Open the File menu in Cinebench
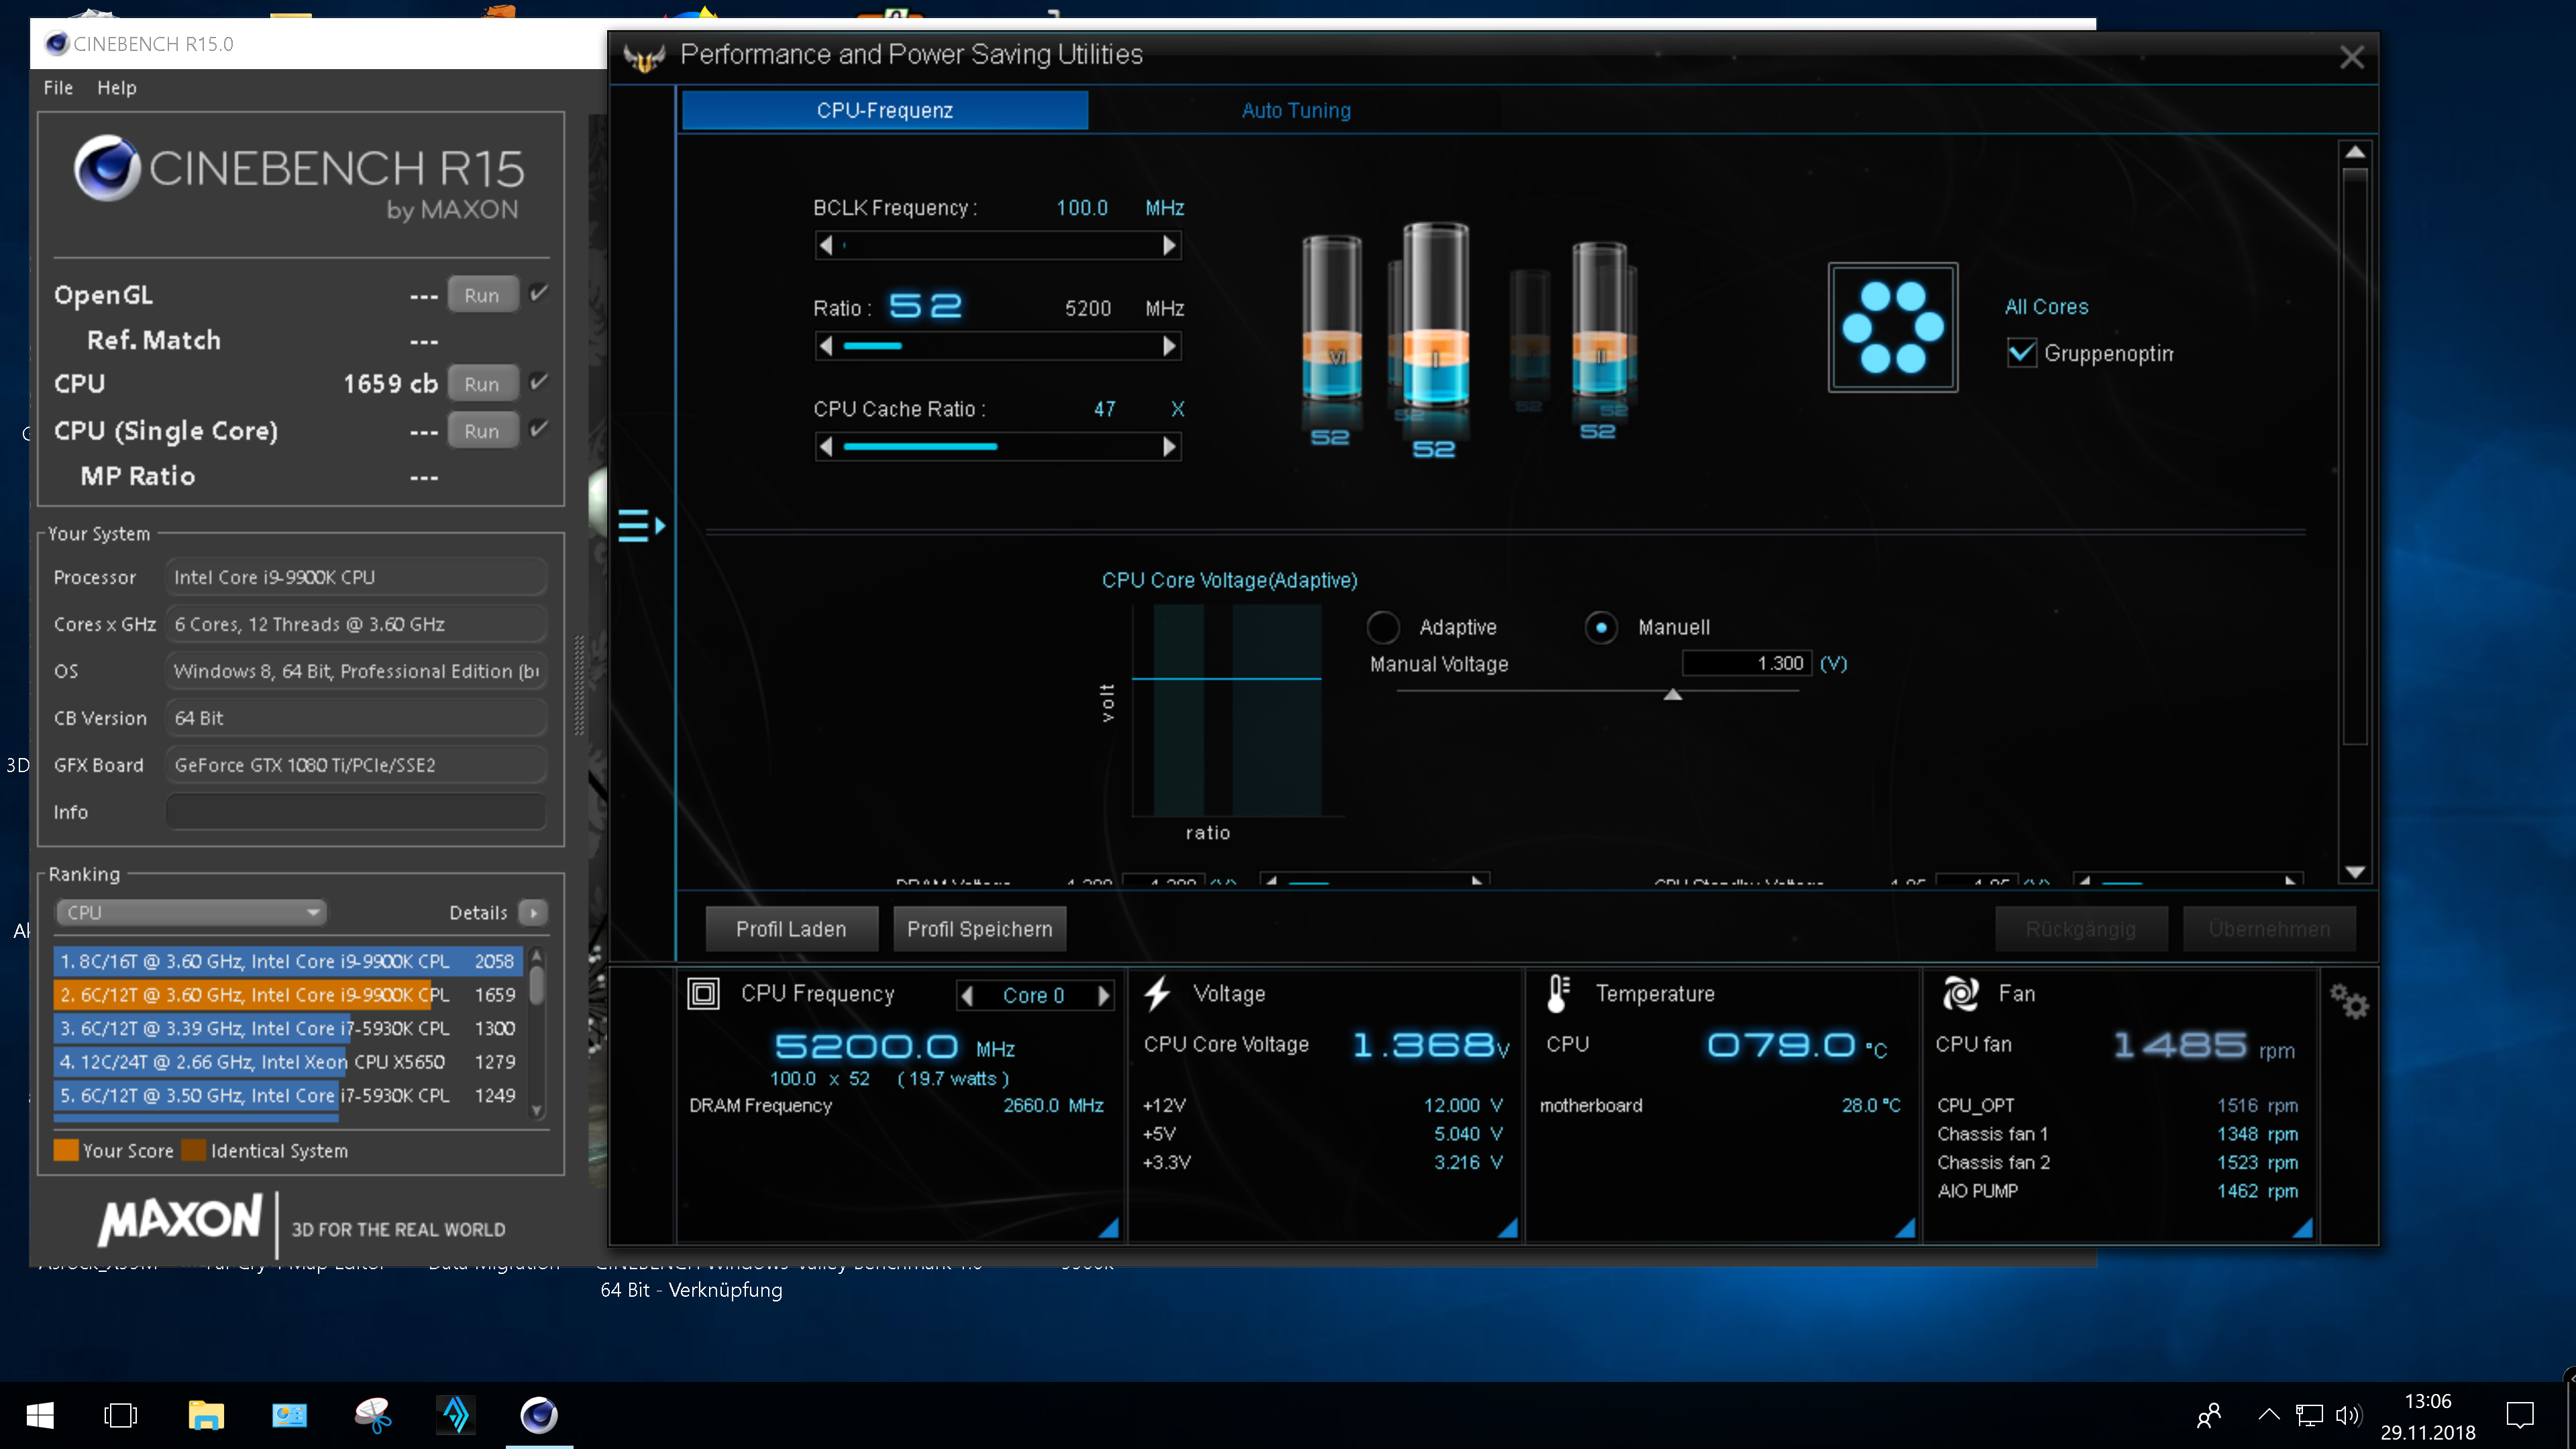 pyautogui.click(x=58, y=87)
